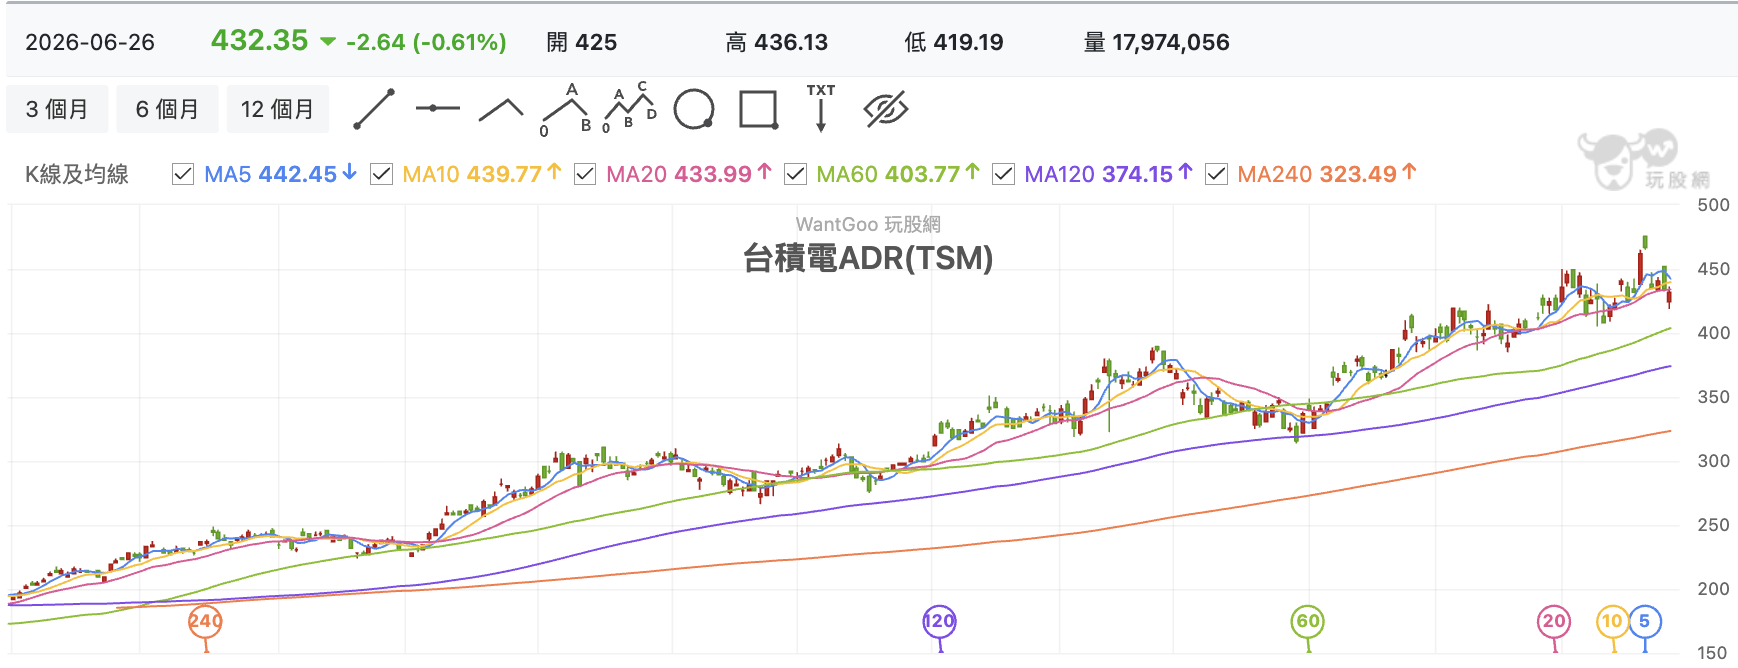1738x668 pixels.
Task: Pick the angled polyline drawing tool
Action: pyautogui.click(x=501, y=109)
